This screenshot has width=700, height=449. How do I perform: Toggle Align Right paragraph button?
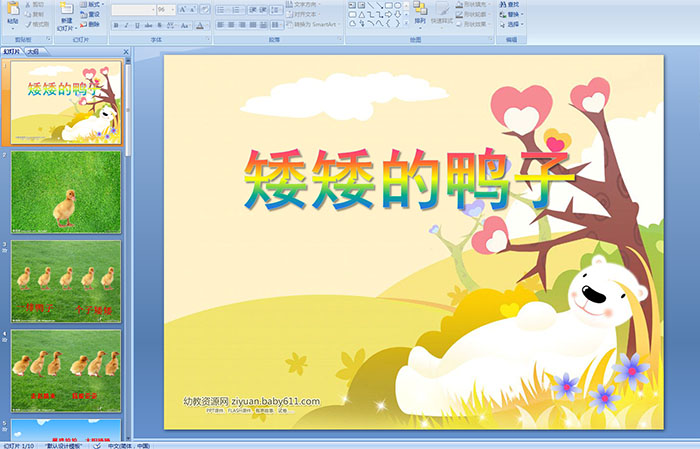(242, 25)
